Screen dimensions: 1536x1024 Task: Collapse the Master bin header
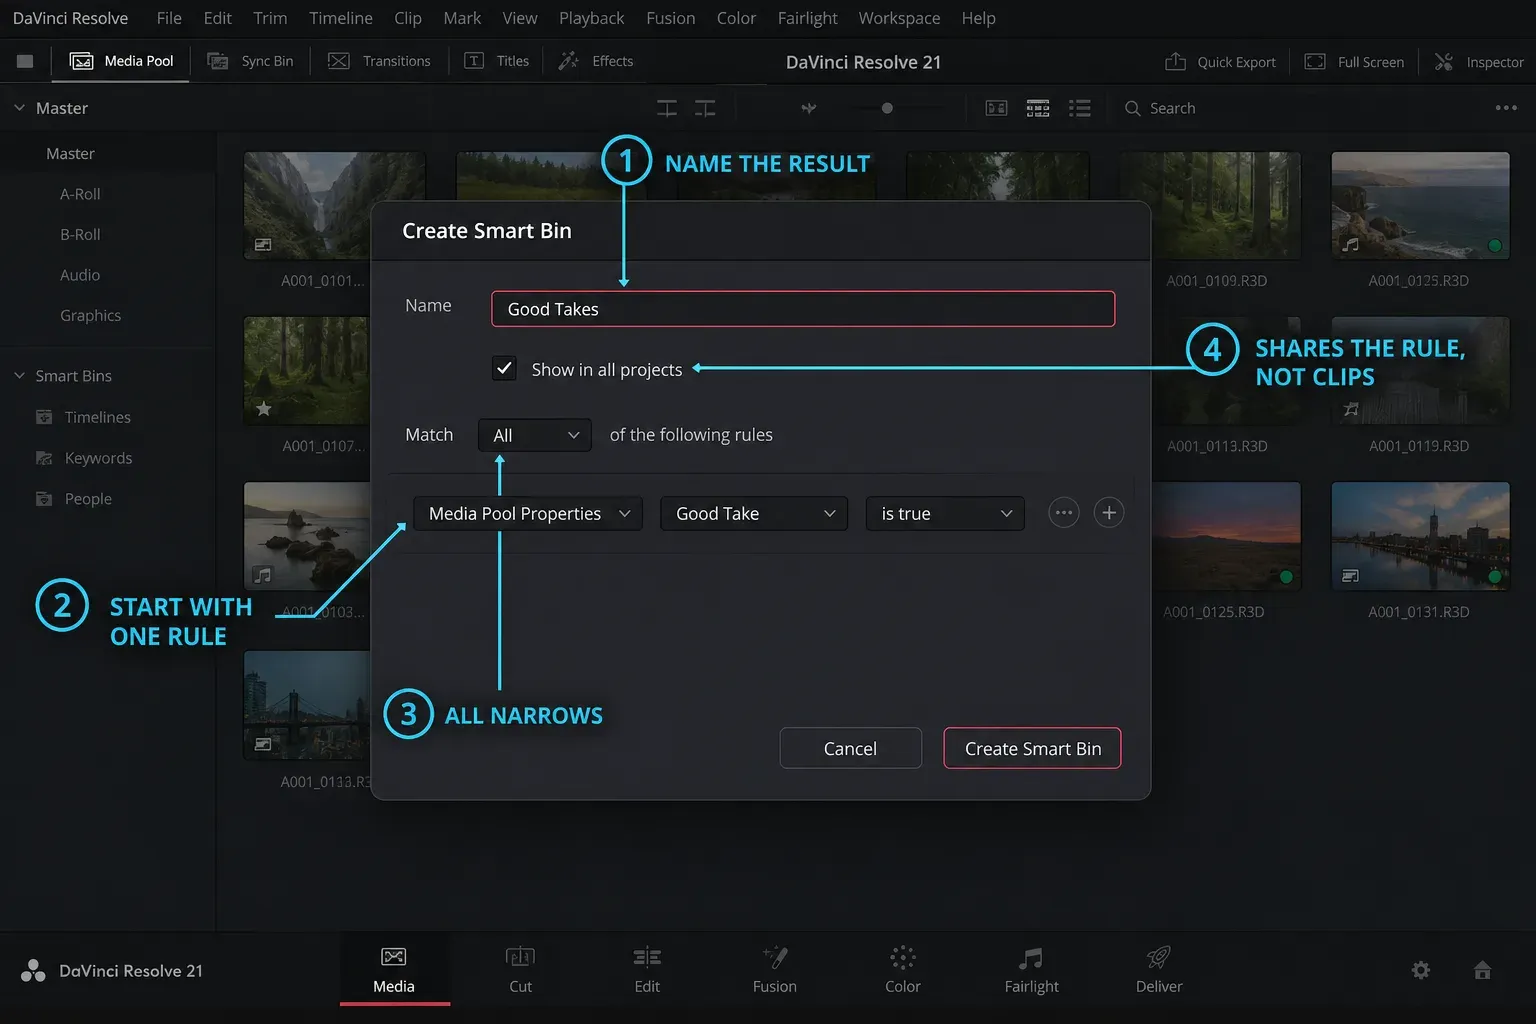[x=19, y=107]
